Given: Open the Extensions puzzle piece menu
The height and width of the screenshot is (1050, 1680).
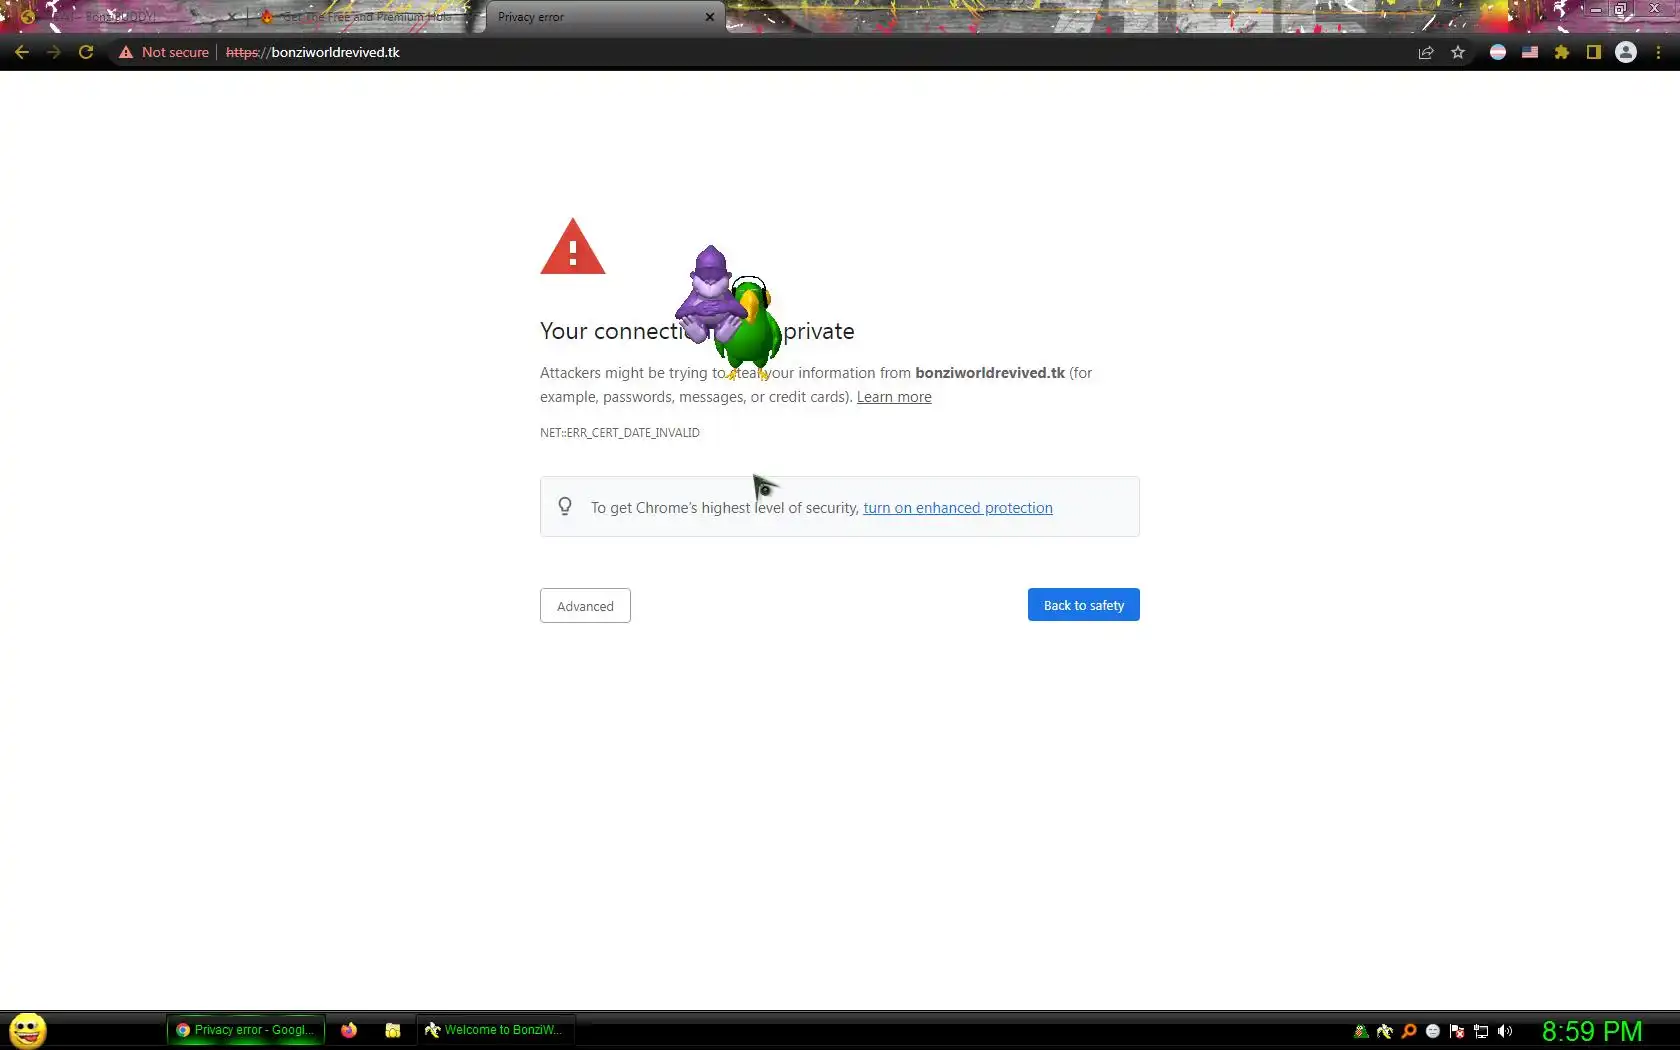Looking at the screenshot, I should [x=1562, y=52].
